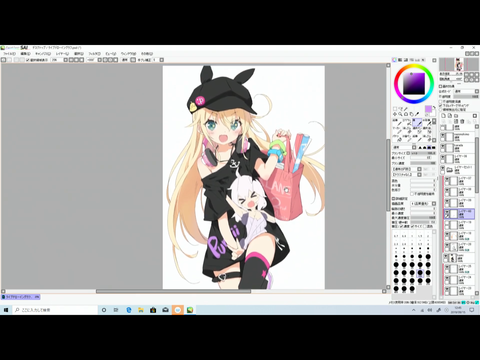
Task: Open the drawing quality dropdown
Action: point(434,203)
